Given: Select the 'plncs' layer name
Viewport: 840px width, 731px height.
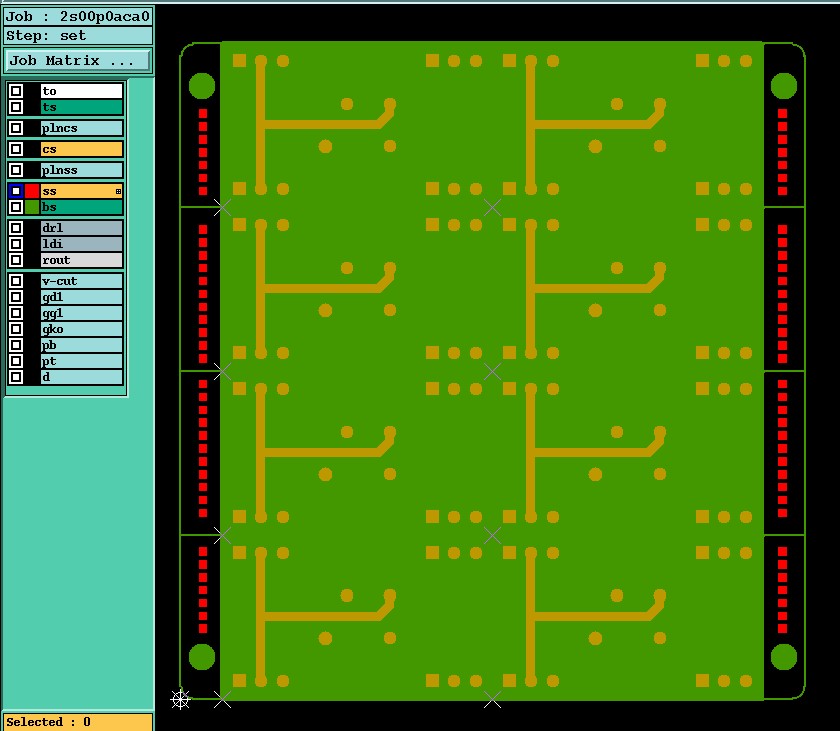Looking at the screenshot, I should pyautogui.click(x=81, y=128).
